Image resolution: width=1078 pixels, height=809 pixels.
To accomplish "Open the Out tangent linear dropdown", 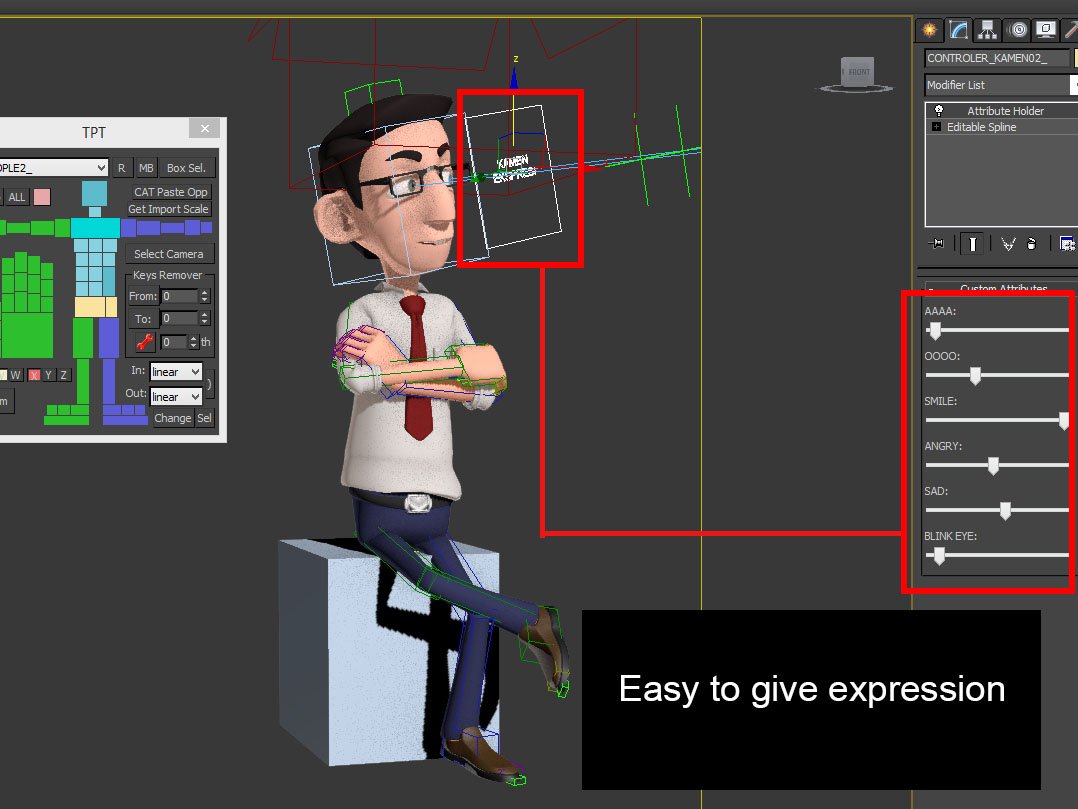I will click(x=176, y=397).
